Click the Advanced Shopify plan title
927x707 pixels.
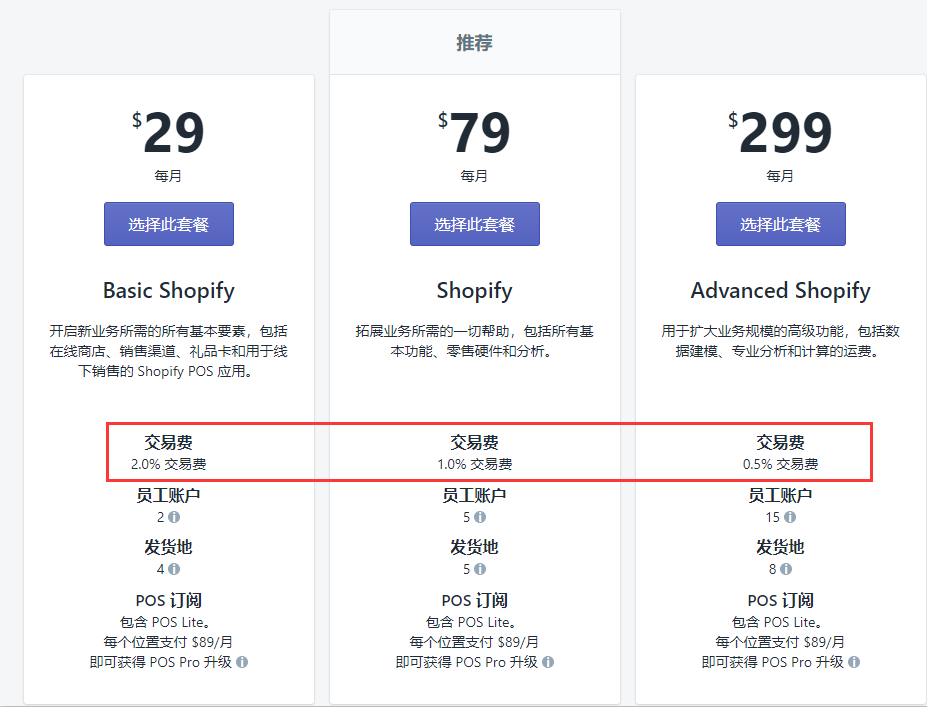coord(780,291)
